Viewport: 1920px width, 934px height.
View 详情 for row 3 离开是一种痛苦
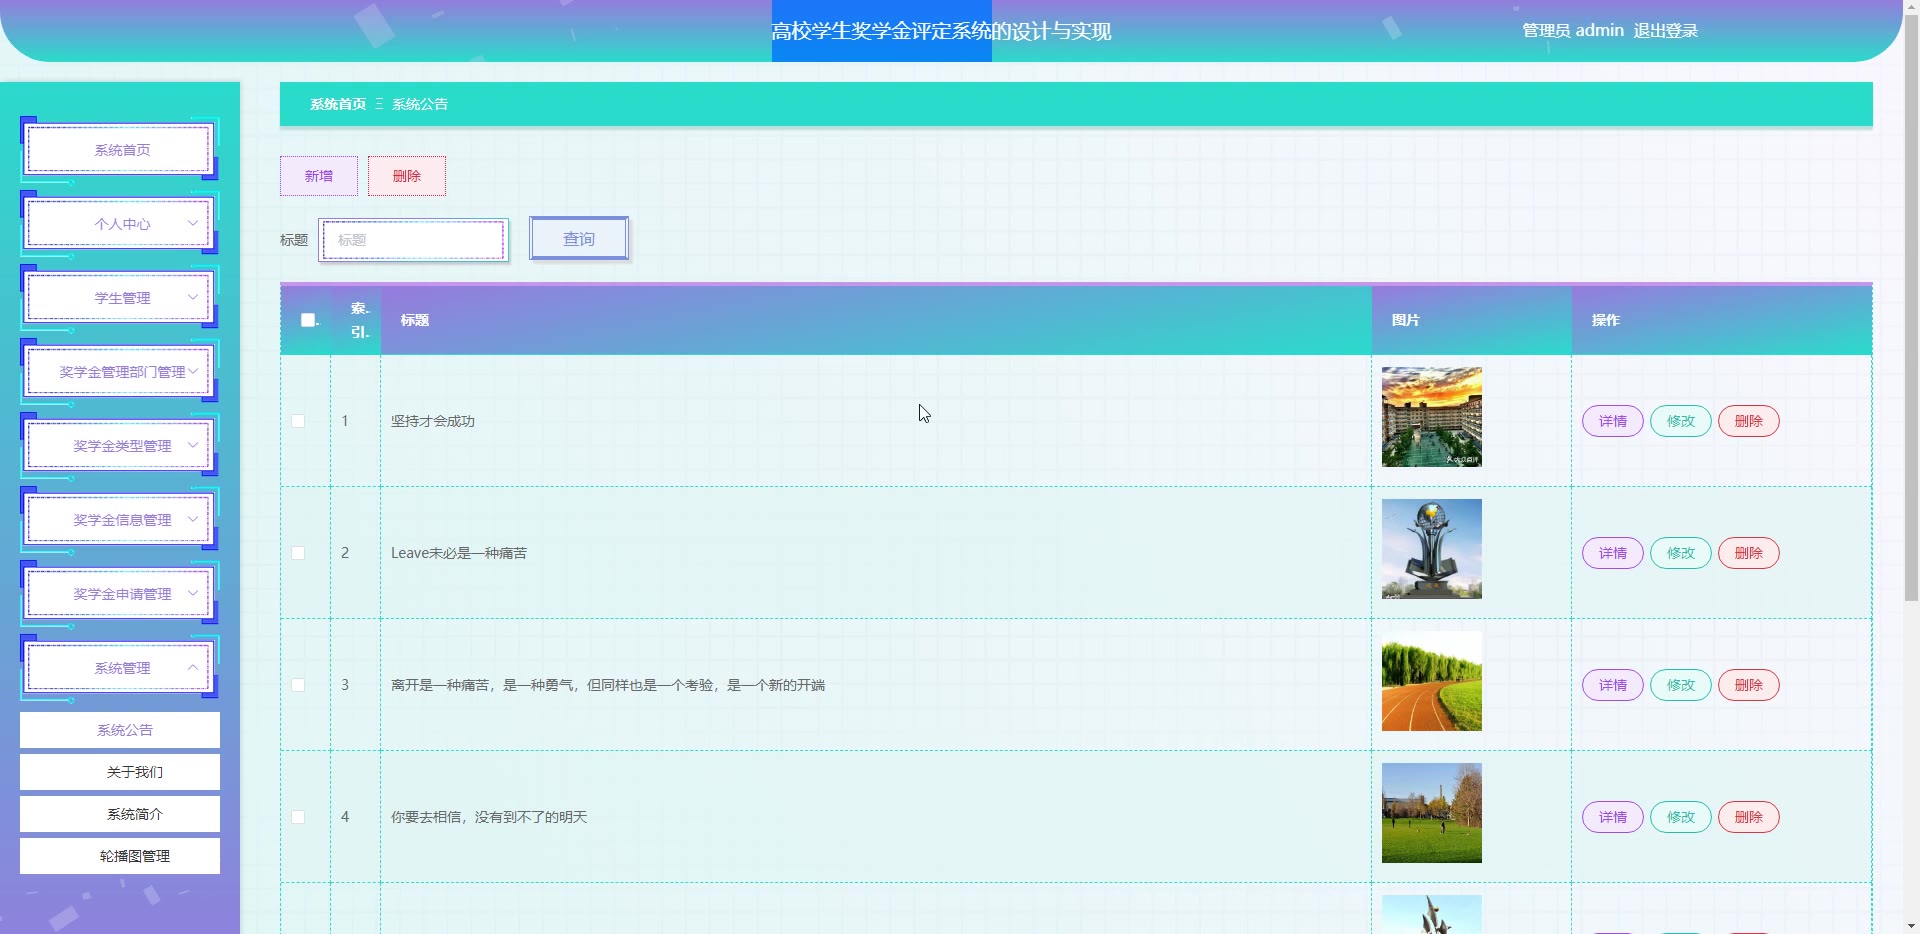coord(1613,685)
